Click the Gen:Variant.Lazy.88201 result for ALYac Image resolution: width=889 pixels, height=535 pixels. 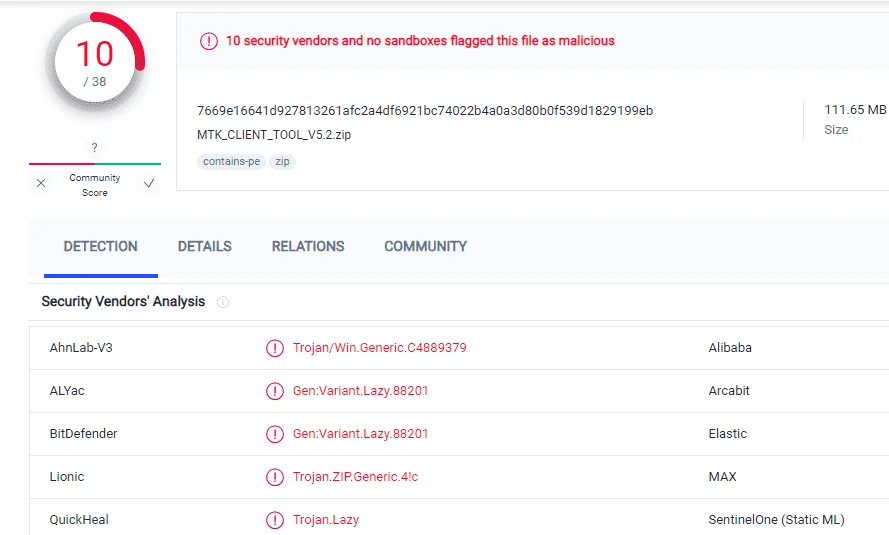[x=360, y=391]
